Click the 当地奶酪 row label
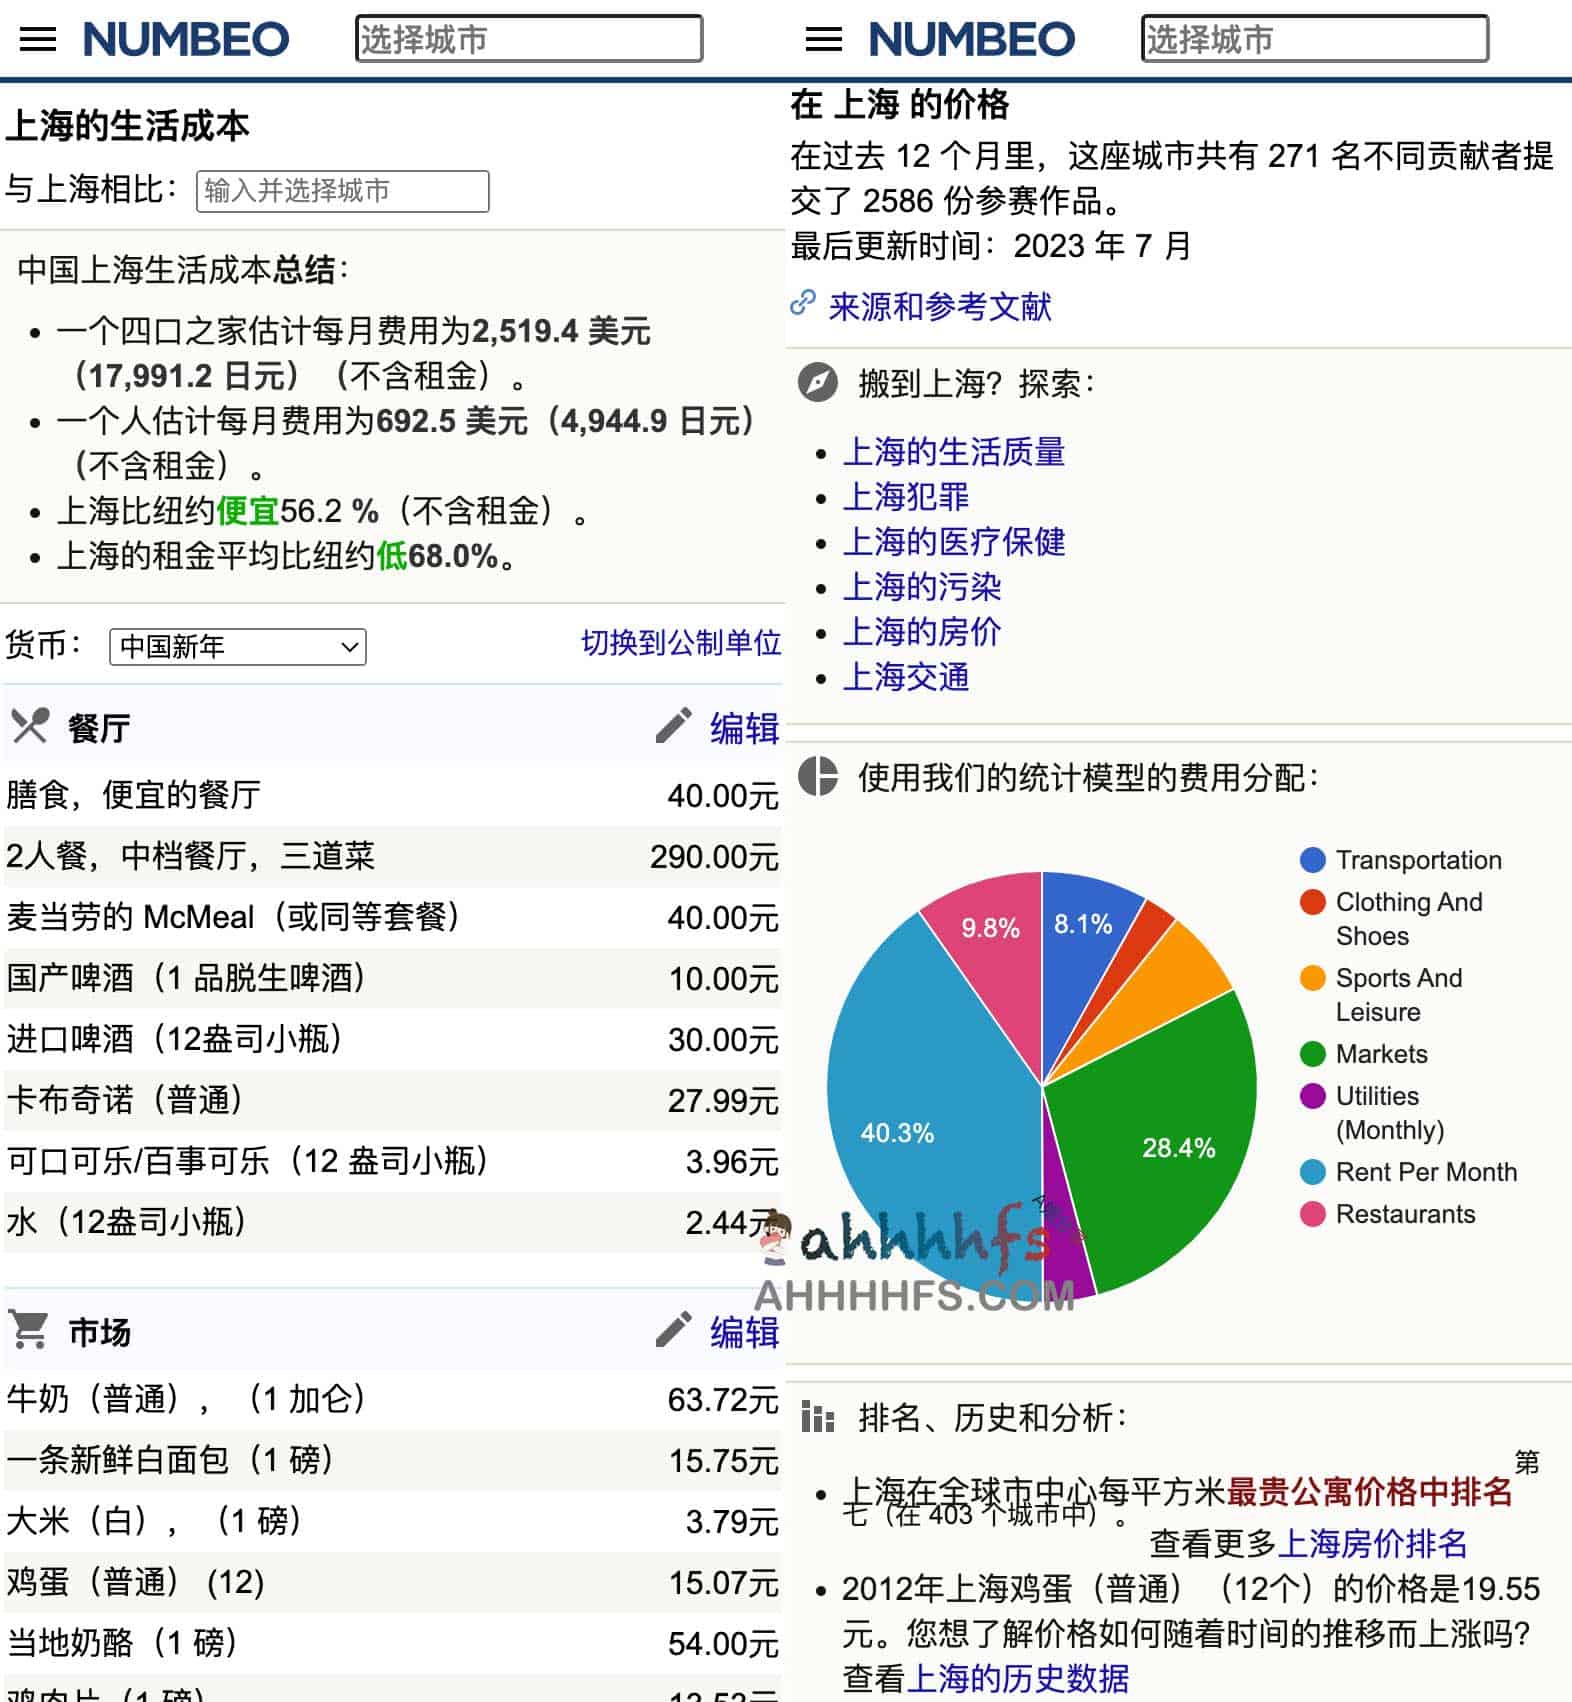This screenshot has height=1702, width=1572. coord(121,1642)
